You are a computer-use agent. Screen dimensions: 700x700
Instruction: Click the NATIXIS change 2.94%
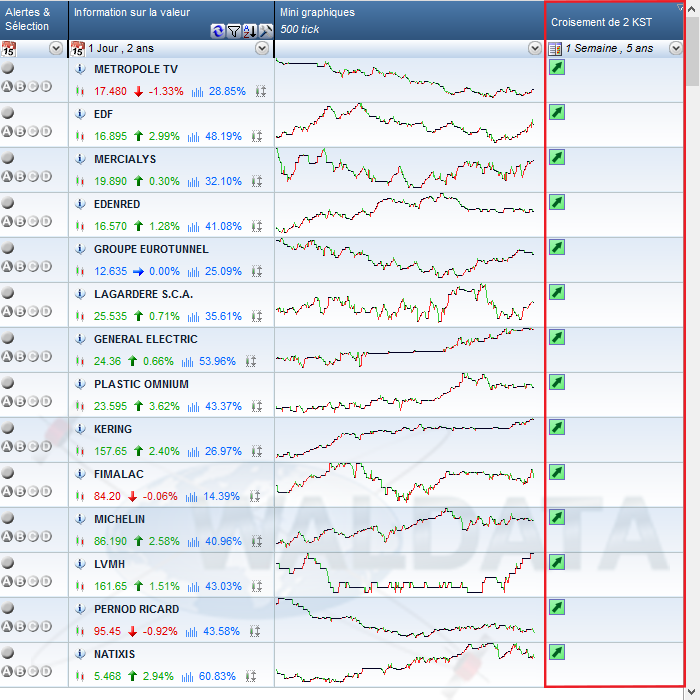158,676
